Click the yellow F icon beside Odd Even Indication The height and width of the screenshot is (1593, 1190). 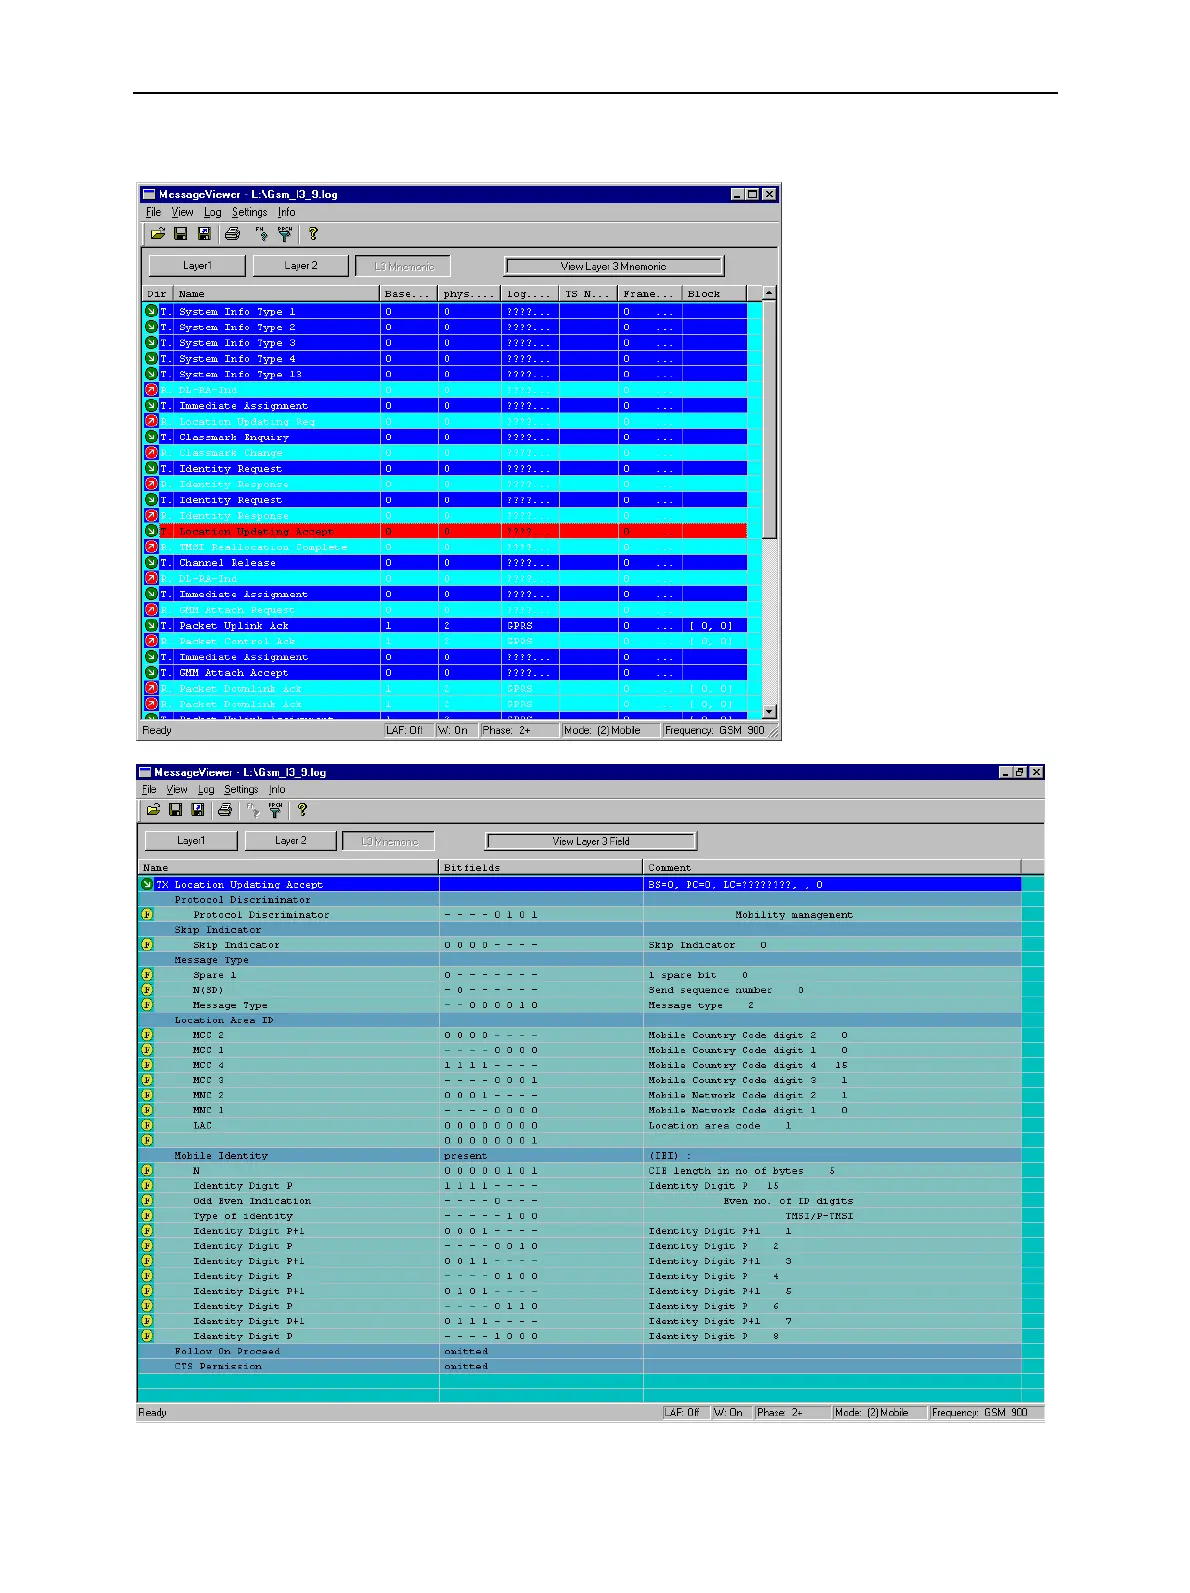(147, 1201)
